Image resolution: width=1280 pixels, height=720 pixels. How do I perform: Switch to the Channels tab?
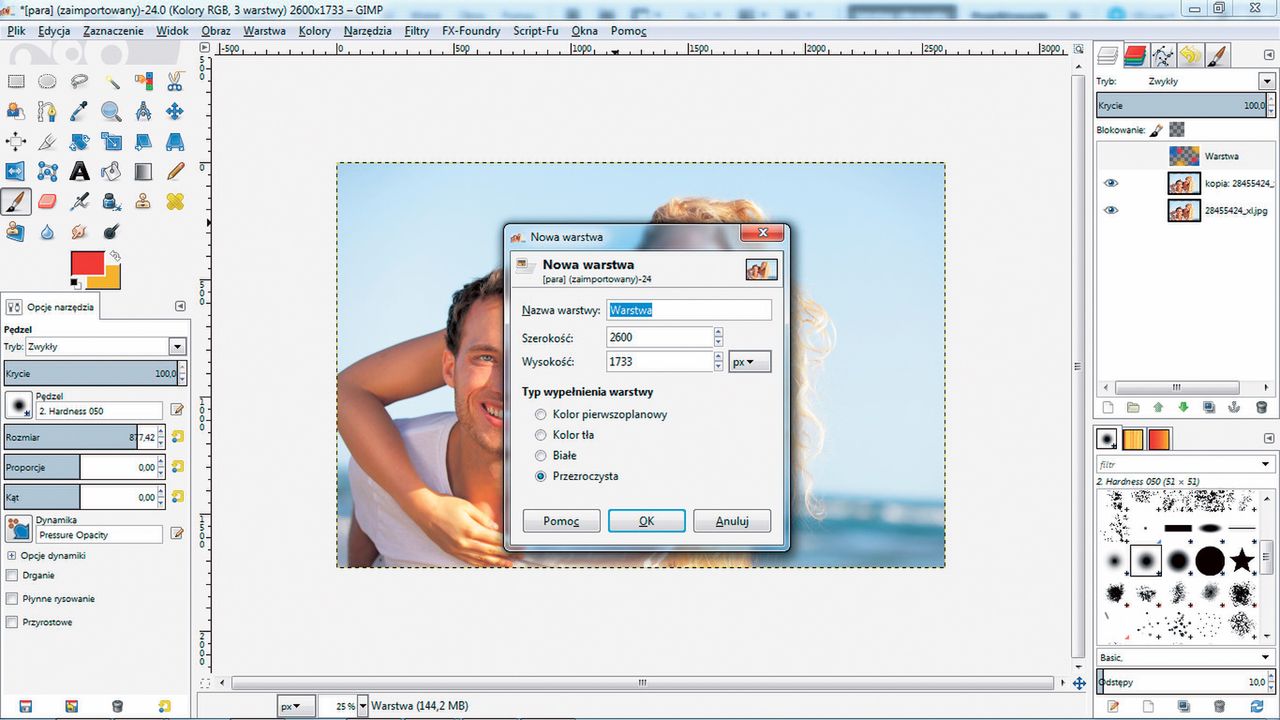click(x=1134, y=55)
